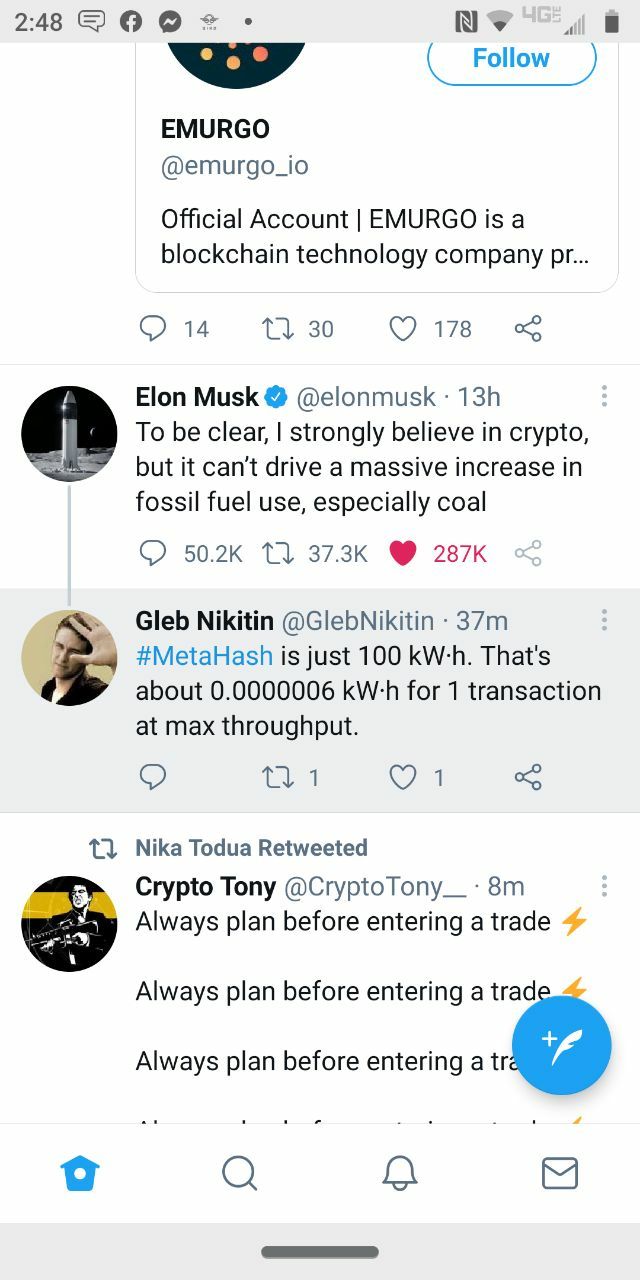Follow the EMURGO account

tap(511, 58)
